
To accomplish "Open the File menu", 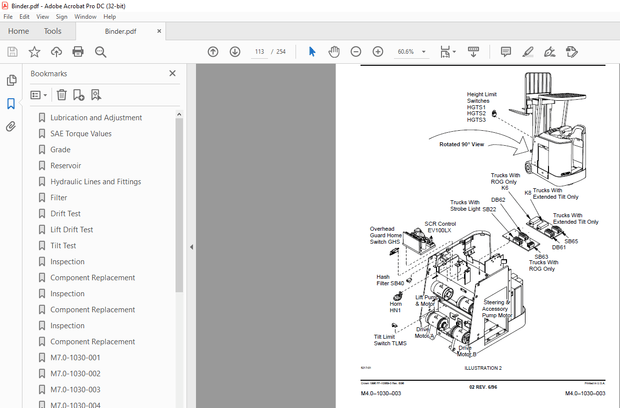I will 8,17.
